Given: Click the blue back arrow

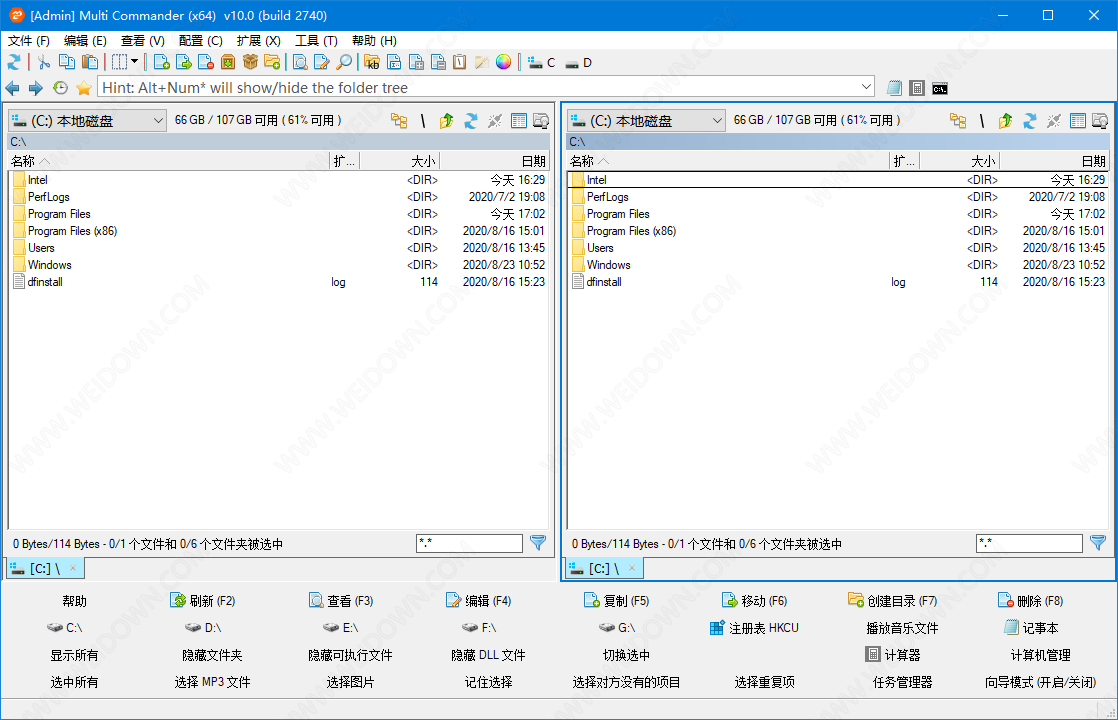Looking at the screenshot, I should pyautogui.click(x=13, y=88).
